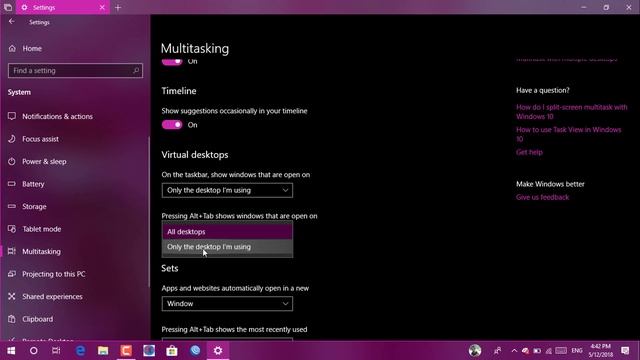
Task: Select the Settings tab in title bar
Action: [62, 7]
